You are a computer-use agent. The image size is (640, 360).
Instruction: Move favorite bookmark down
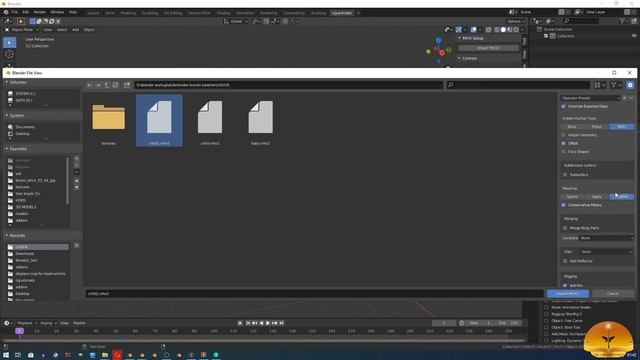(x=77, y=187)
